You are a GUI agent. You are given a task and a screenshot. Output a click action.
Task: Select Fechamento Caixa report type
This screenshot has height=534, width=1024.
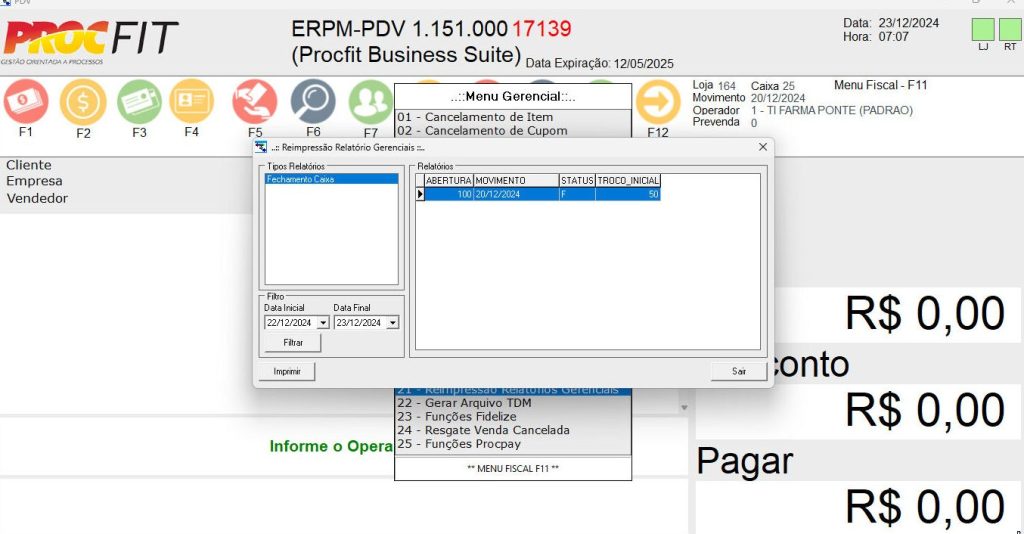point(332,179)
